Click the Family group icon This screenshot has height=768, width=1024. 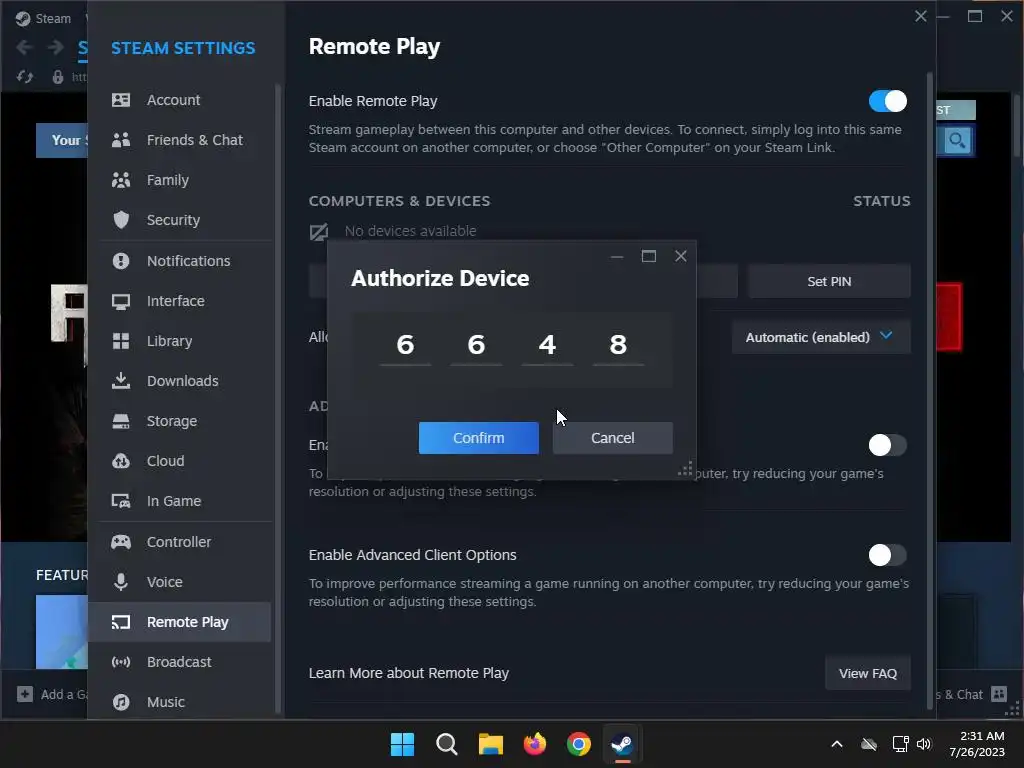point(121,180)
